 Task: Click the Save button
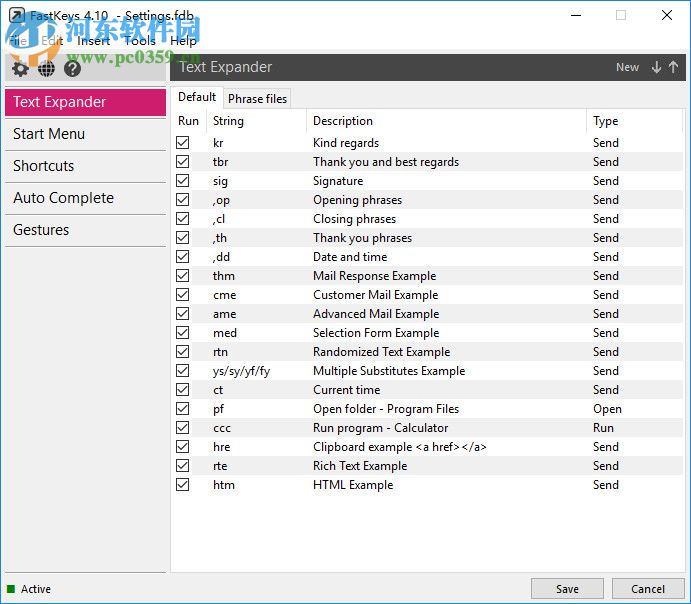pos(567,589)
